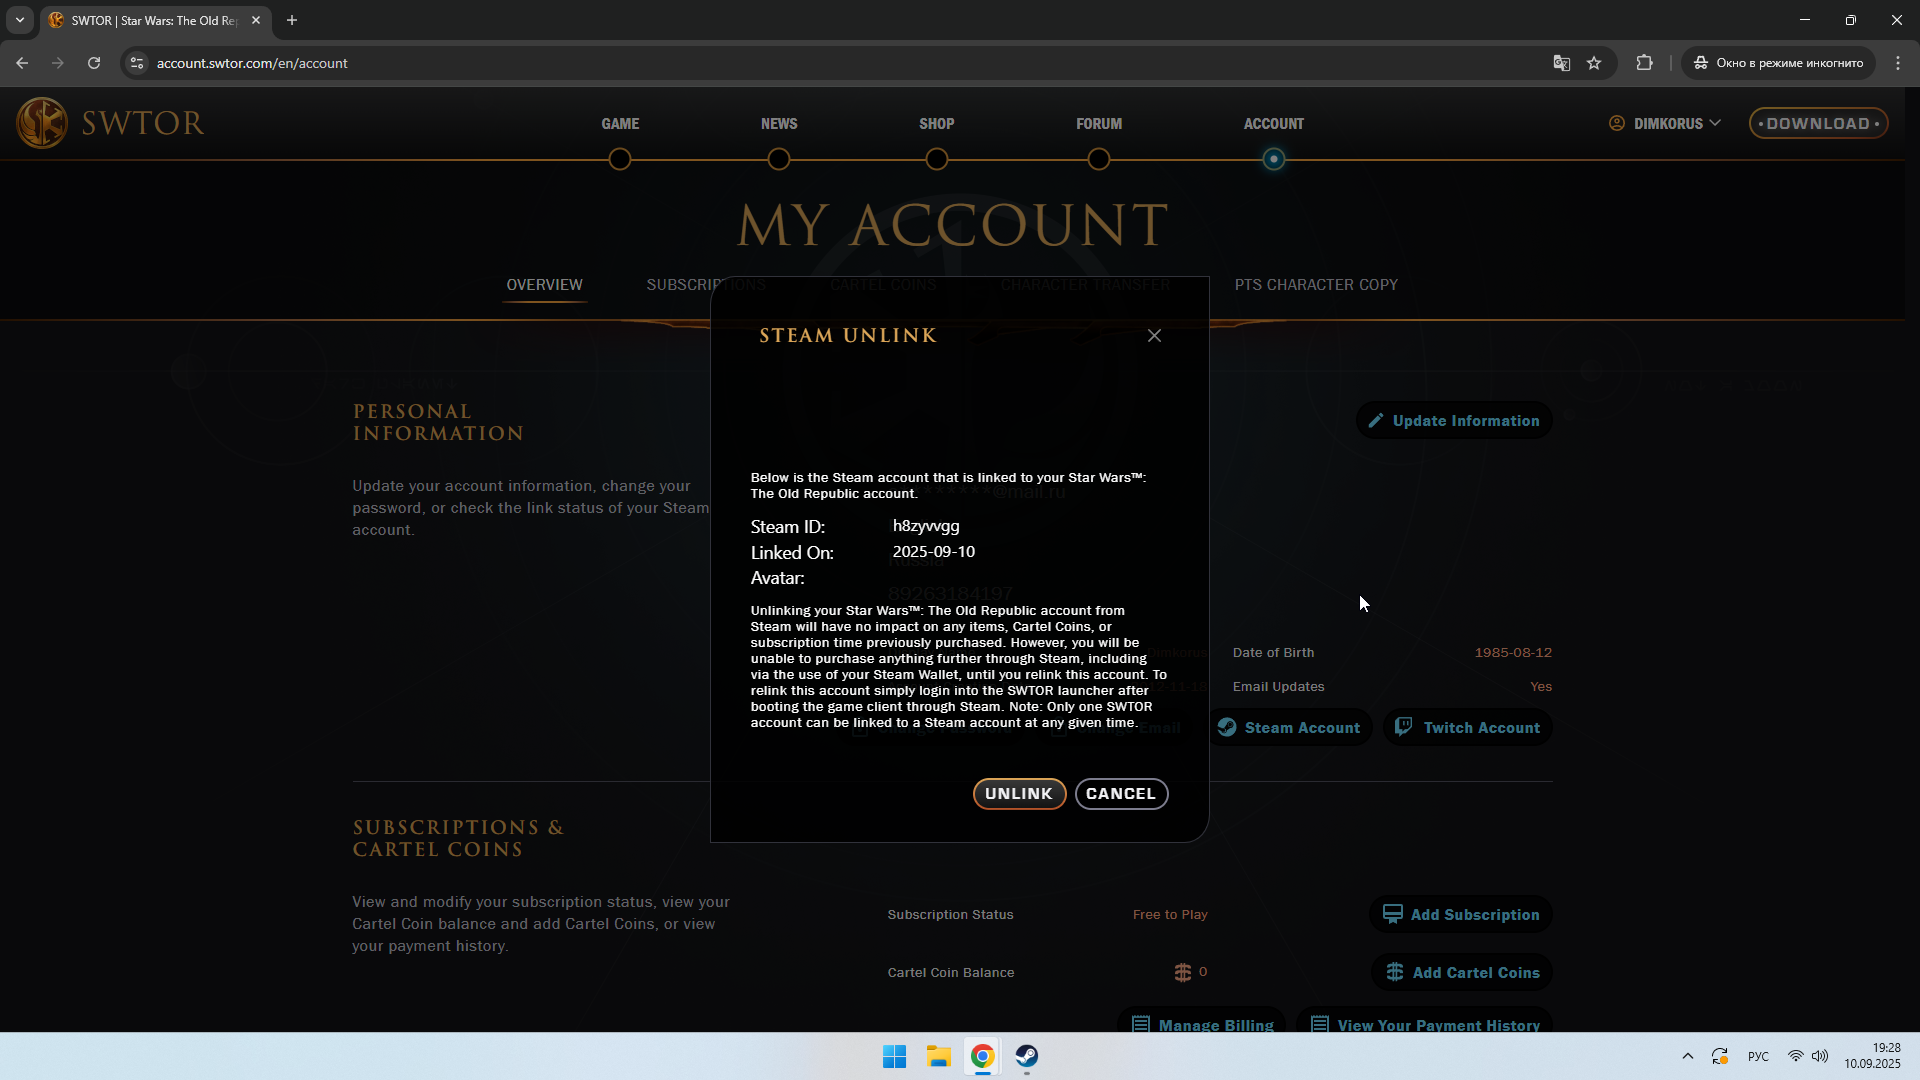Expand the DIMKORUS user dropdown
Image resolution: width=1920 pixels, height=1080 pixels.
[1665, 124]
